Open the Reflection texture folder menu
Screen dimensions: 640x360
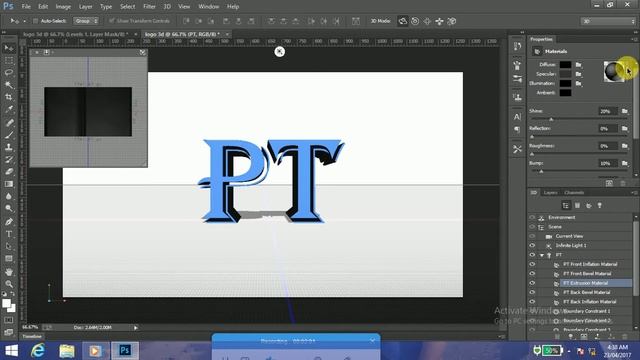[x=624, y=129]
